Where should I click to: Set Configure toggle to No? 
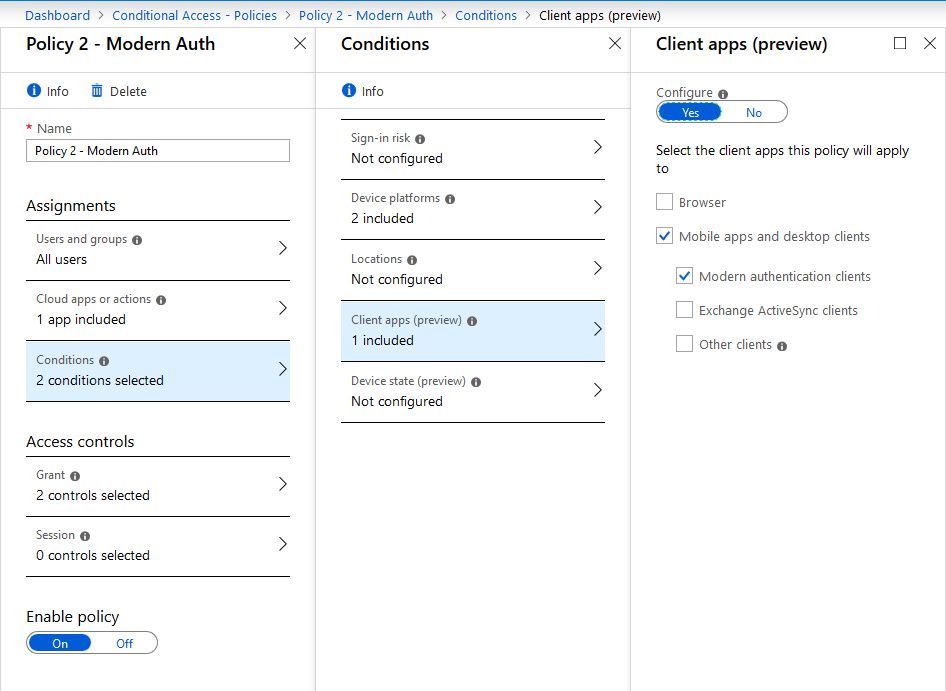(x=754, y=112)
